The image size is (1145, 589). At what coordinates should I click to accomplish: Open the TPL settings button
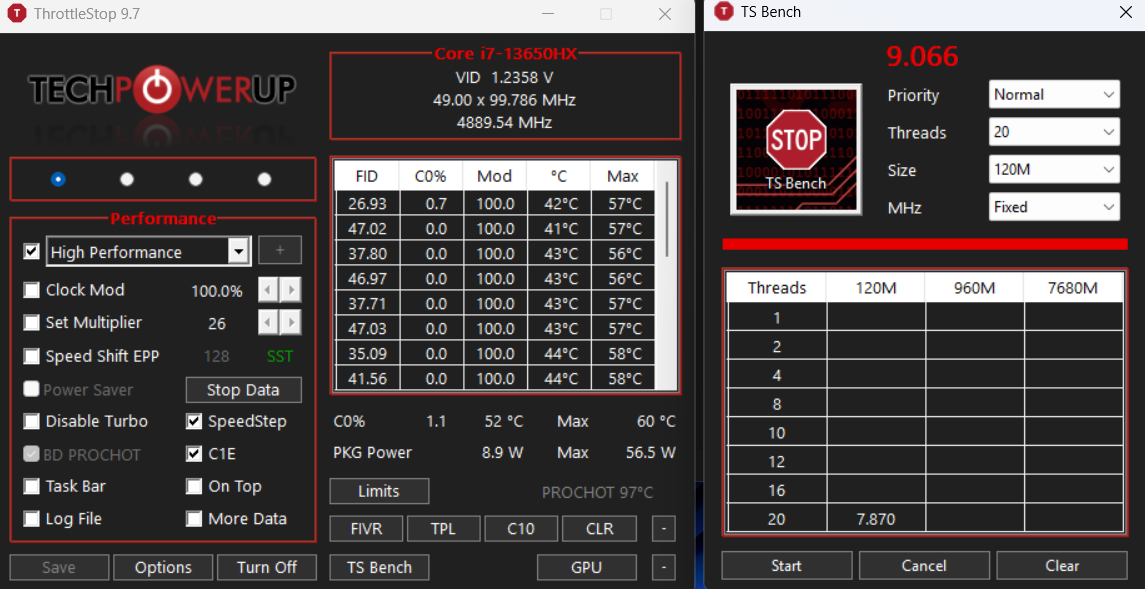[x=444, y=528]
